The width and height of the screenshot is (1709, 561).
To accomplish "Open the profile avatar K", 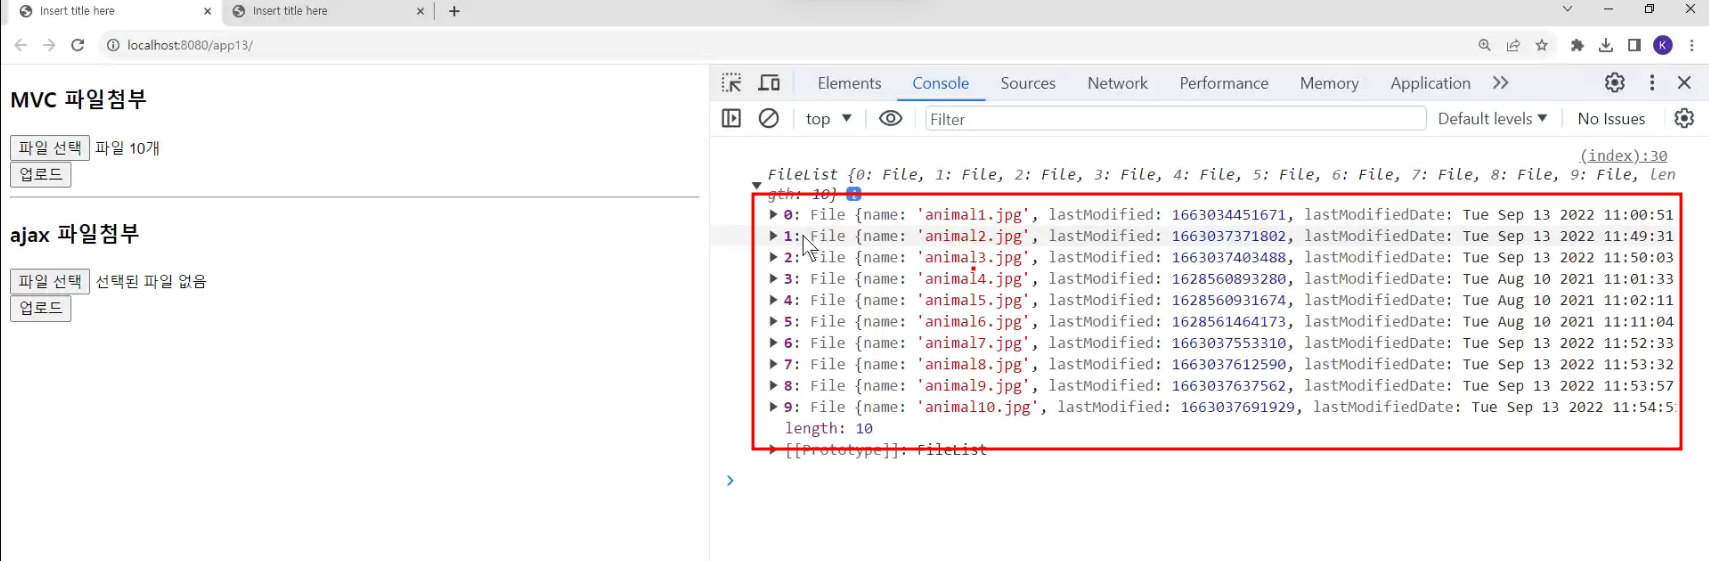I will [1663, 45].
